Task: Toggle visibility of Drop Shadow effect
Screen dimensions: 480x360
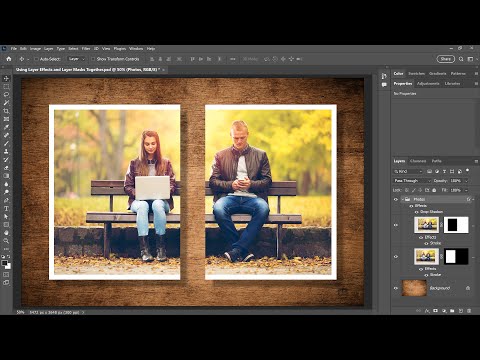Action: 416,212
